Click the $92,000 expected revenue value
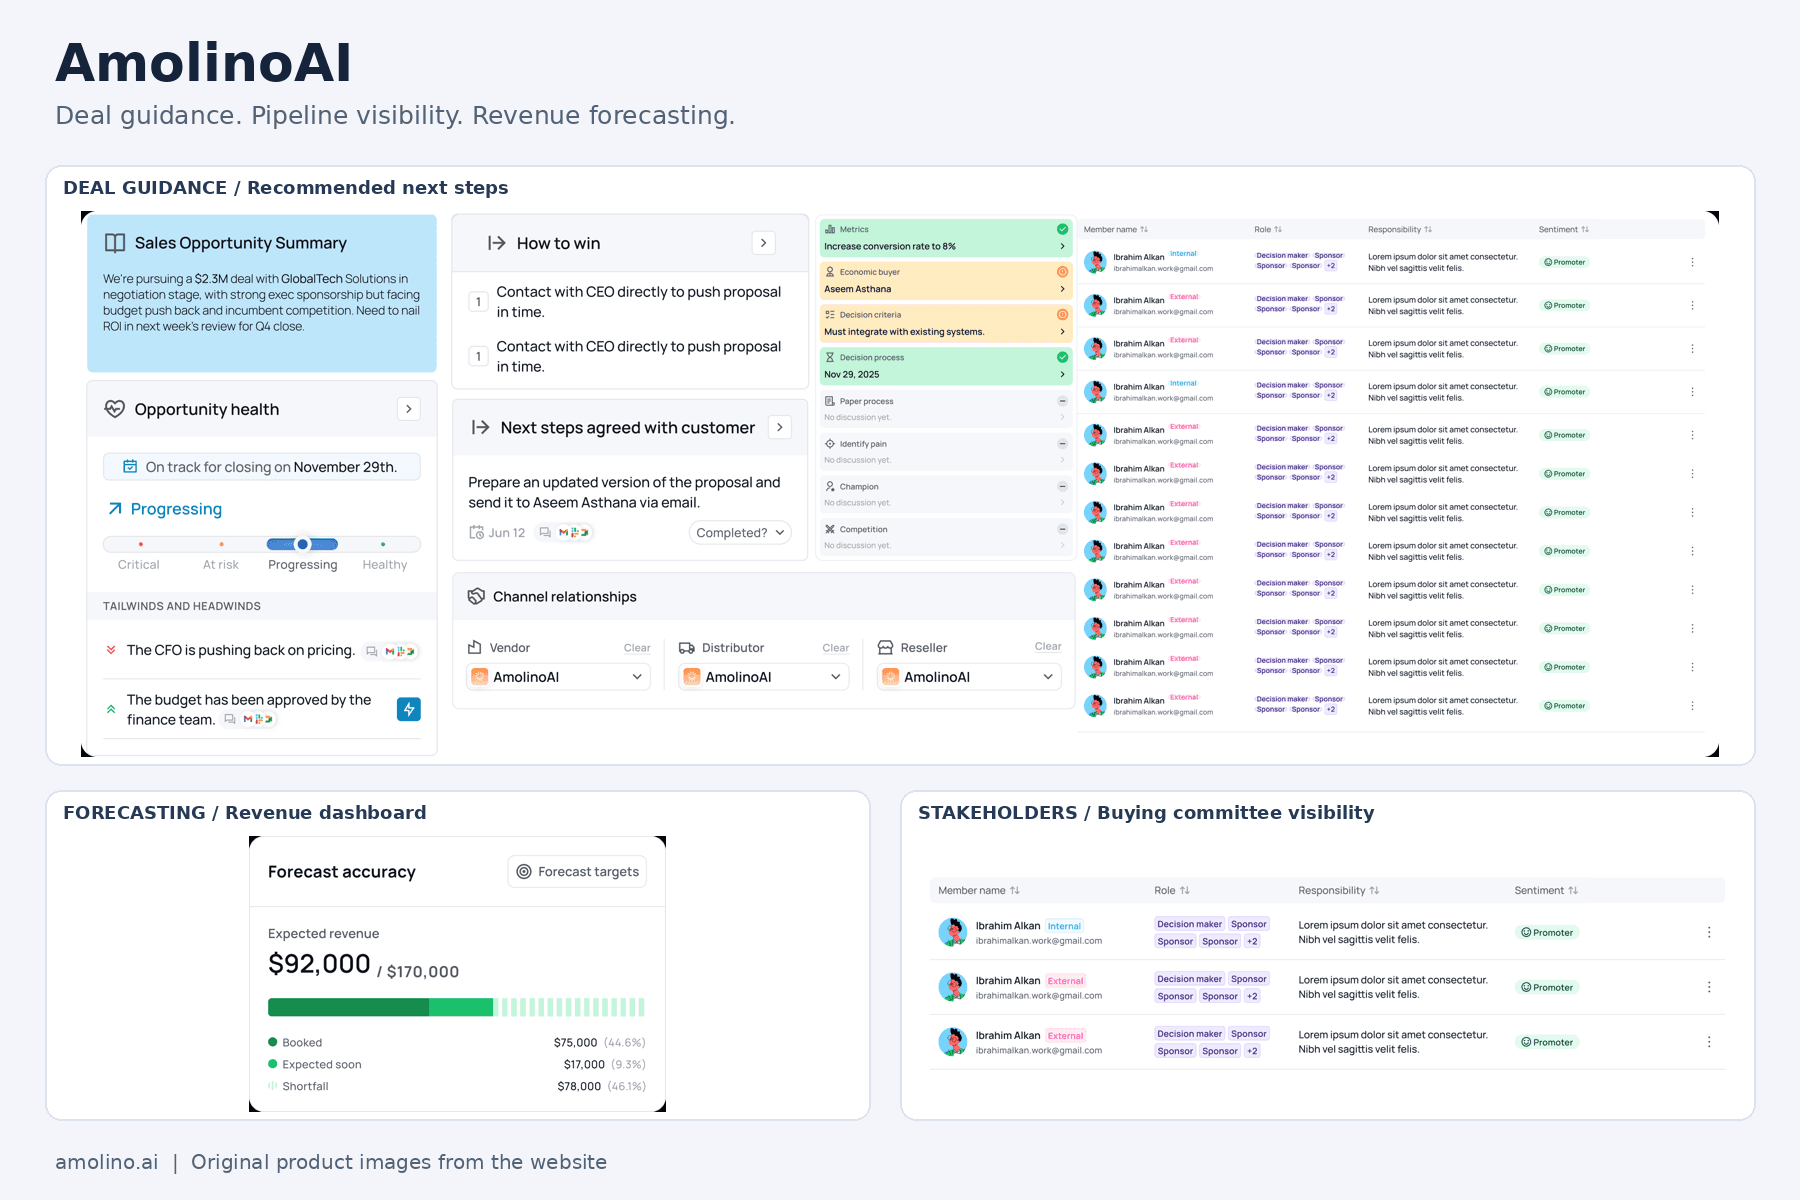The image size is (1800, 1200). click(319, 964)
